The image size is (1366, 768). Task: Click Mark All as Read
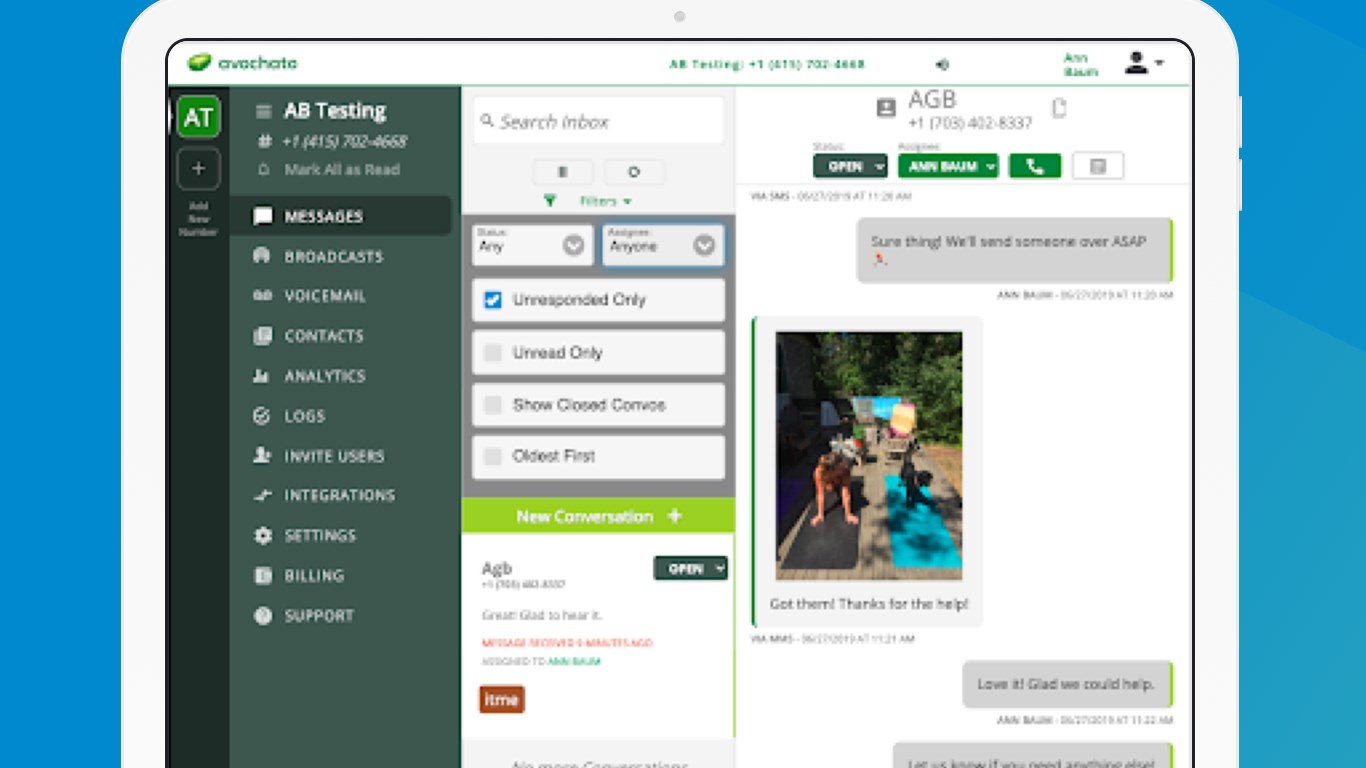tap(342, 170)
